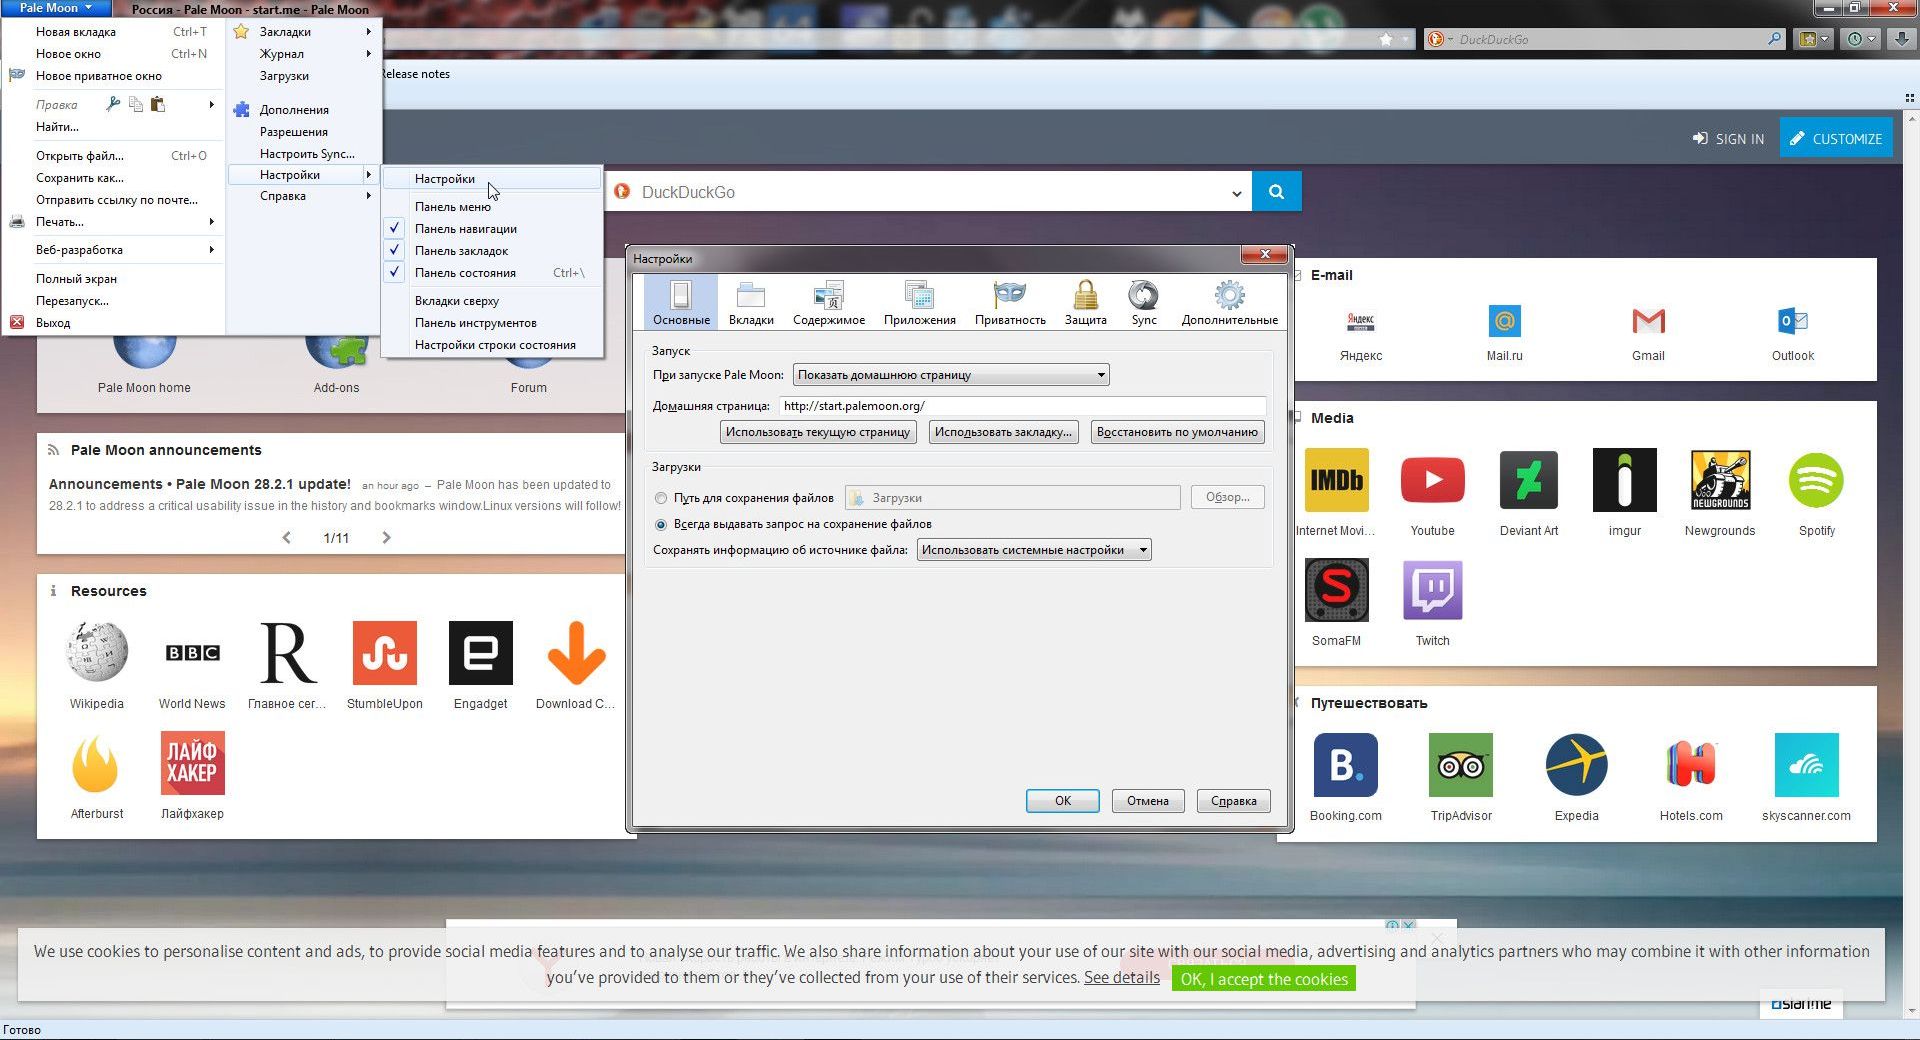This screenshot has width=1920, height=1040.
Task: Choose Настройки in the submenu
Action: pyautogui.click(x=492, y=179)
